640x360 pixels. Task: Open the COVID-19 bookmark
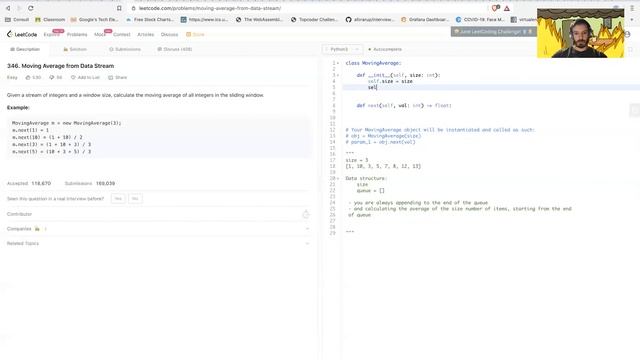(x=480, y=20)
